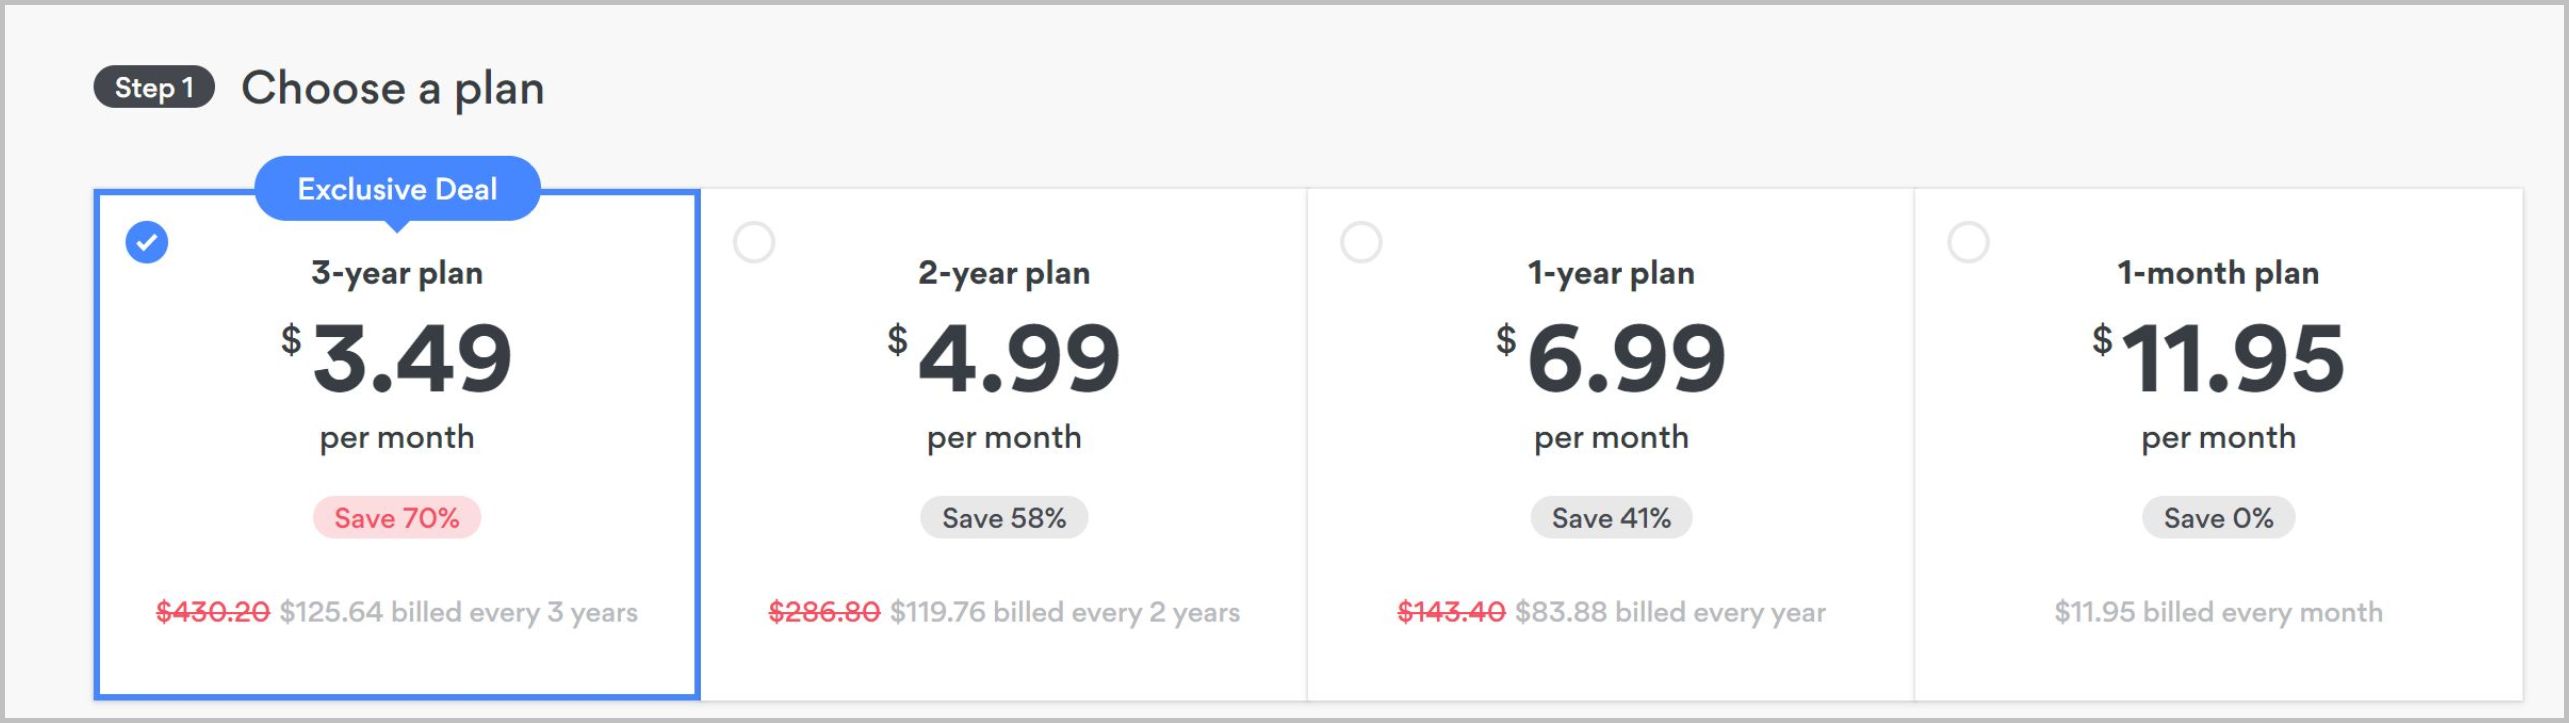The image size is (2569, 723).
Task: Click the Choose a plan heading
Action: [x=393, y=88]
